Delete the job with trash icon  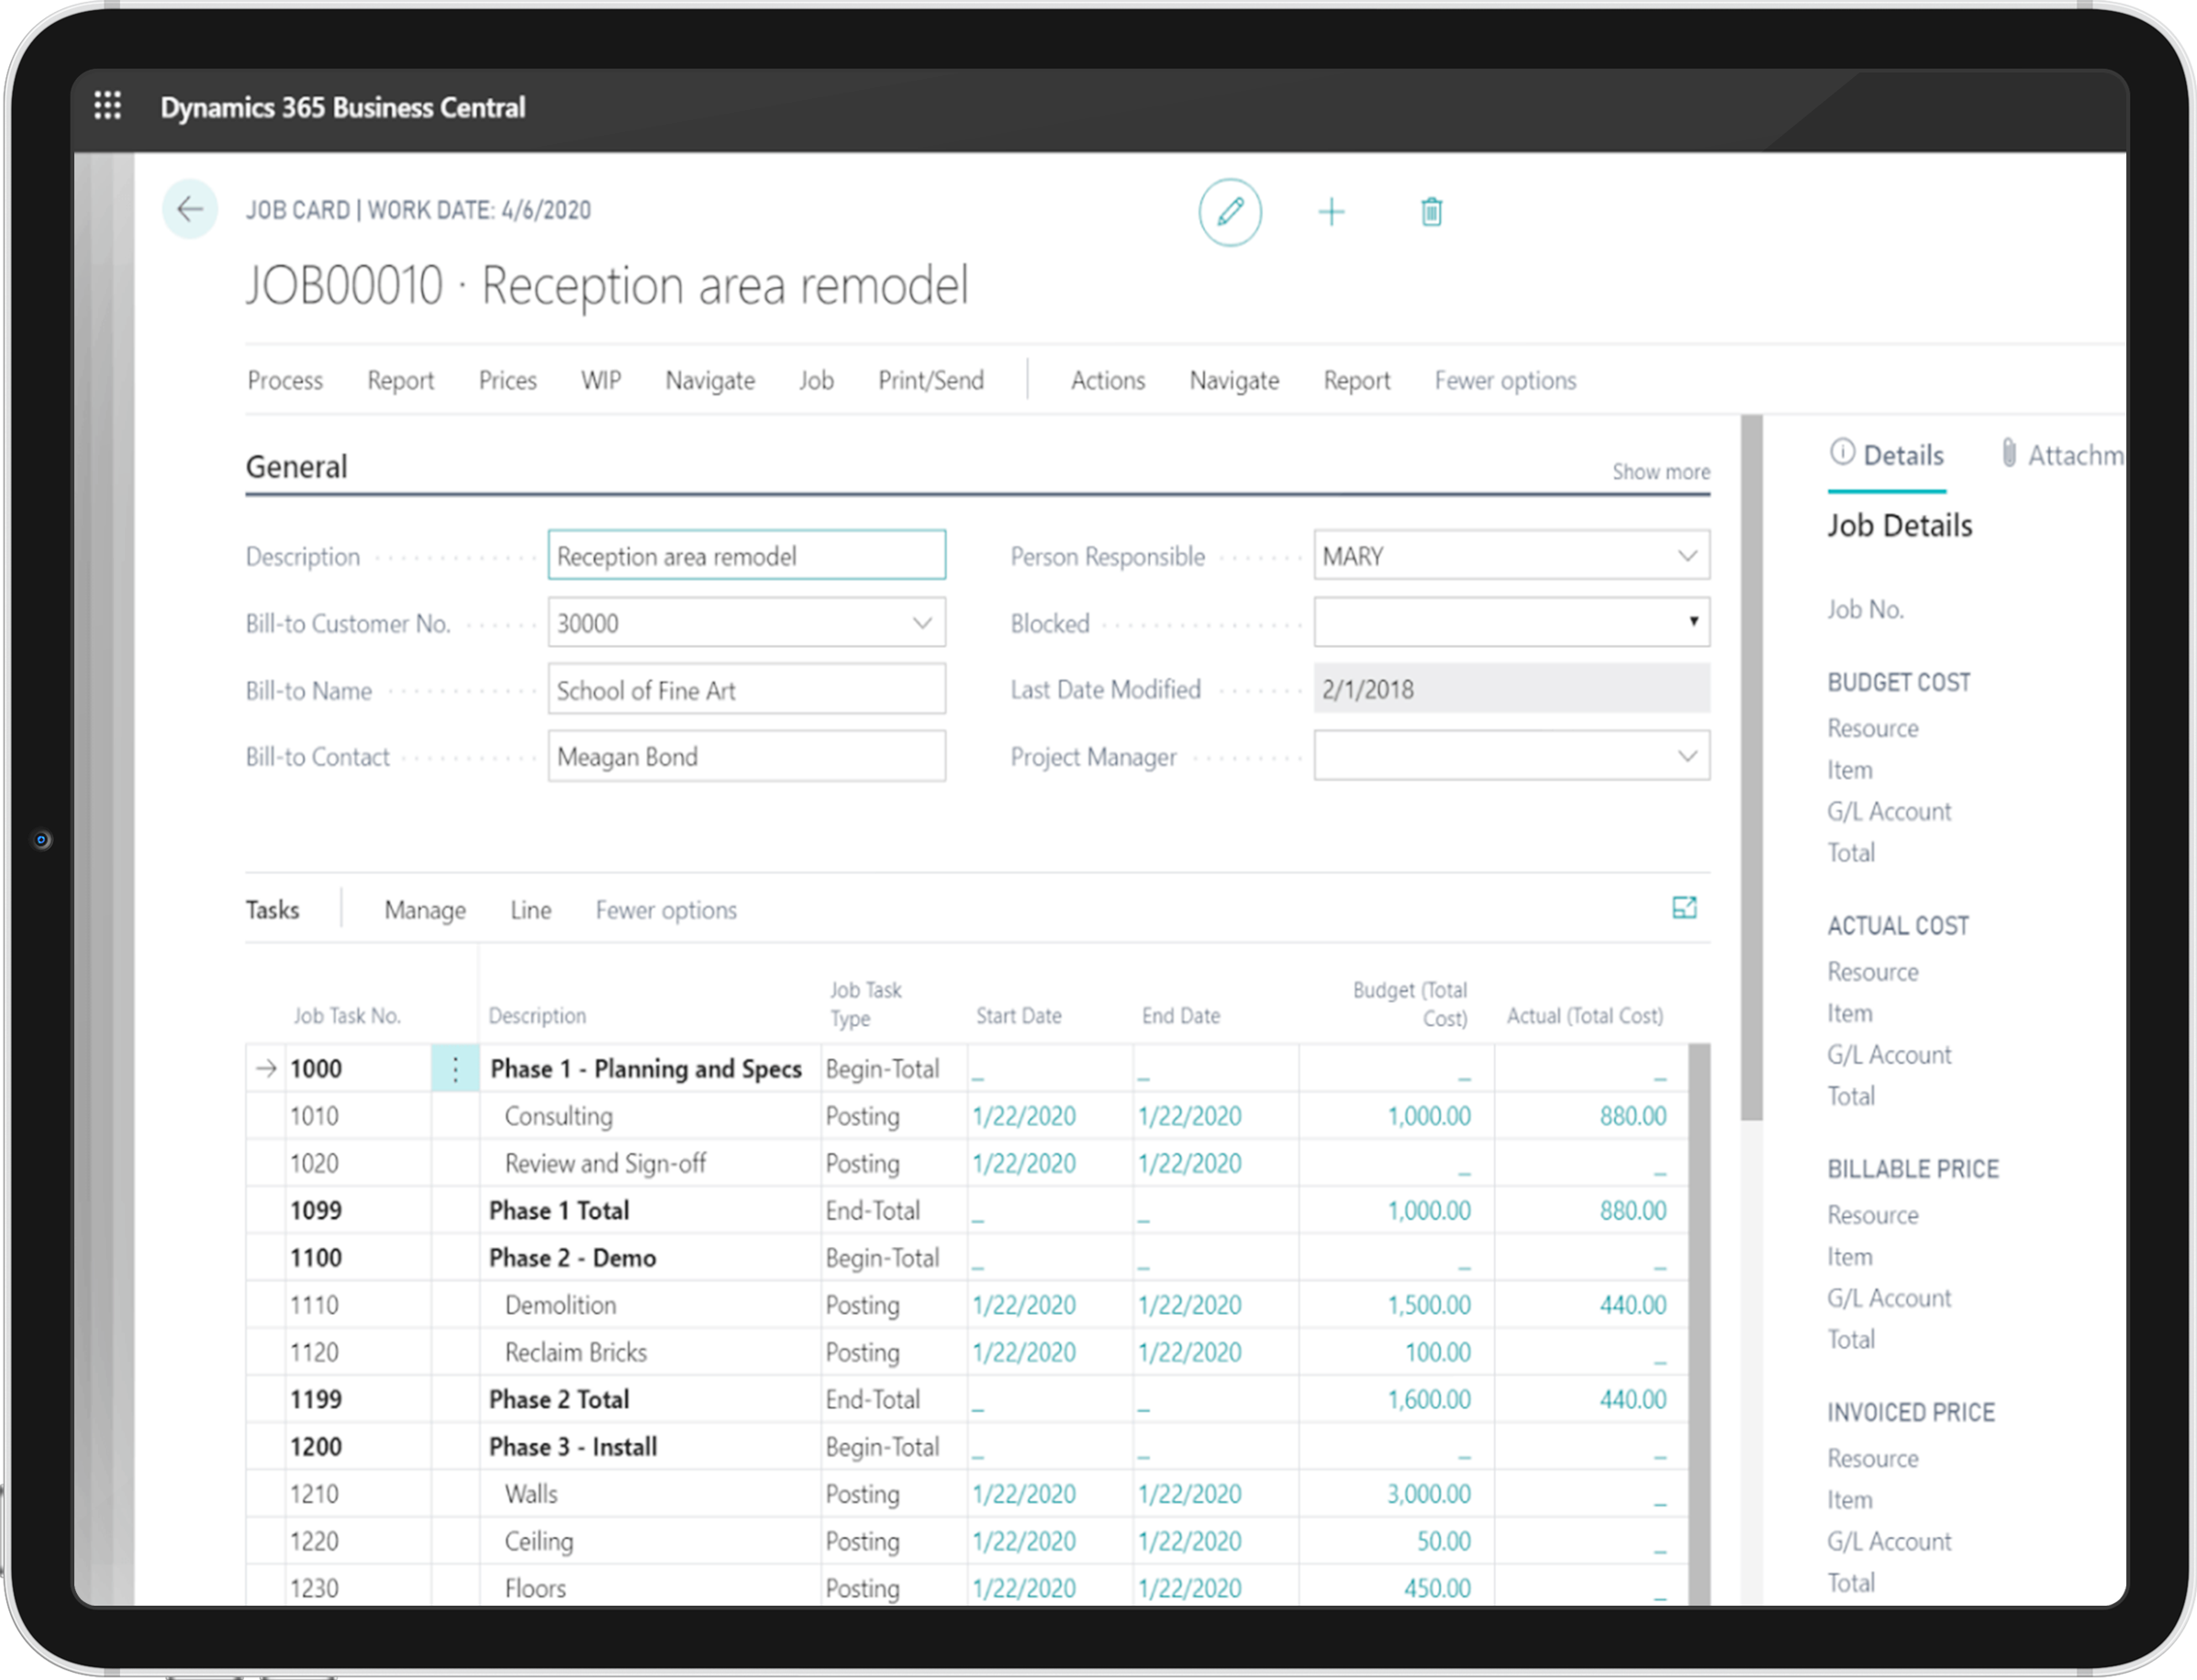[1431, 212]
